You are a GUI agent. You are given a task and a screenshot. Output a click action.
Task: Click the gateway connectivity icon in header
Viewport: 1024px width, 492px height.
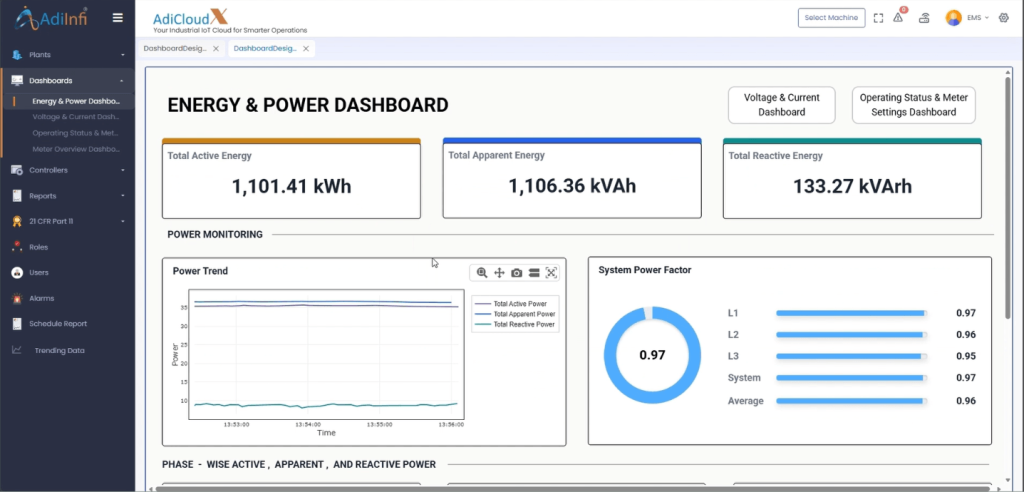924,18
